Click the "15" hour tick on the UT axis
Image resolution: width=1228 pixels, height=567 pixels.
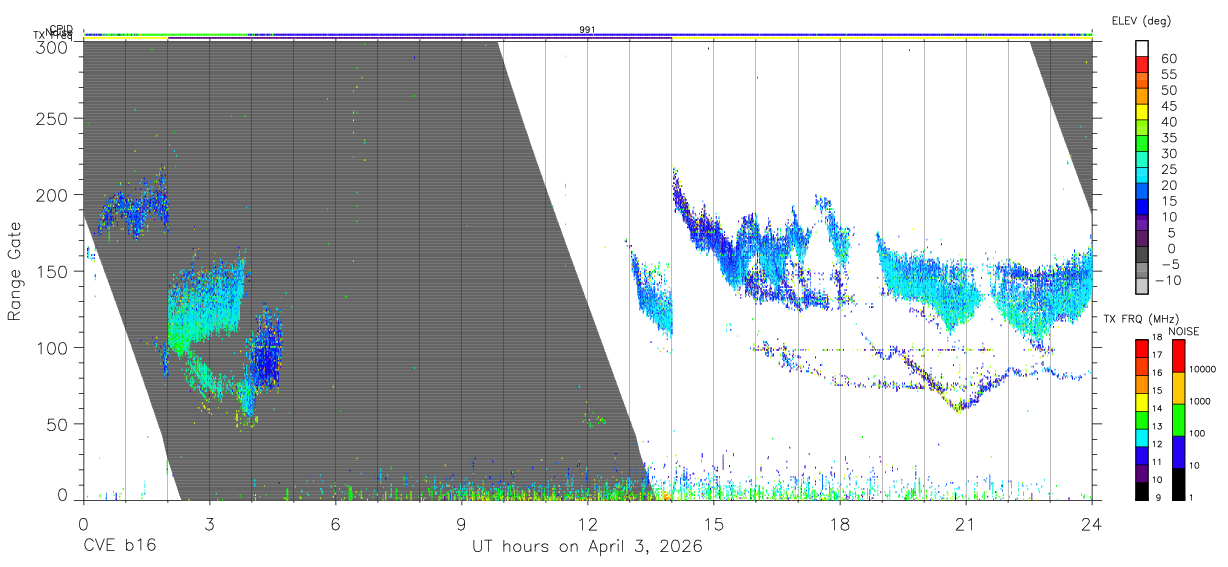tap(713, 523)
